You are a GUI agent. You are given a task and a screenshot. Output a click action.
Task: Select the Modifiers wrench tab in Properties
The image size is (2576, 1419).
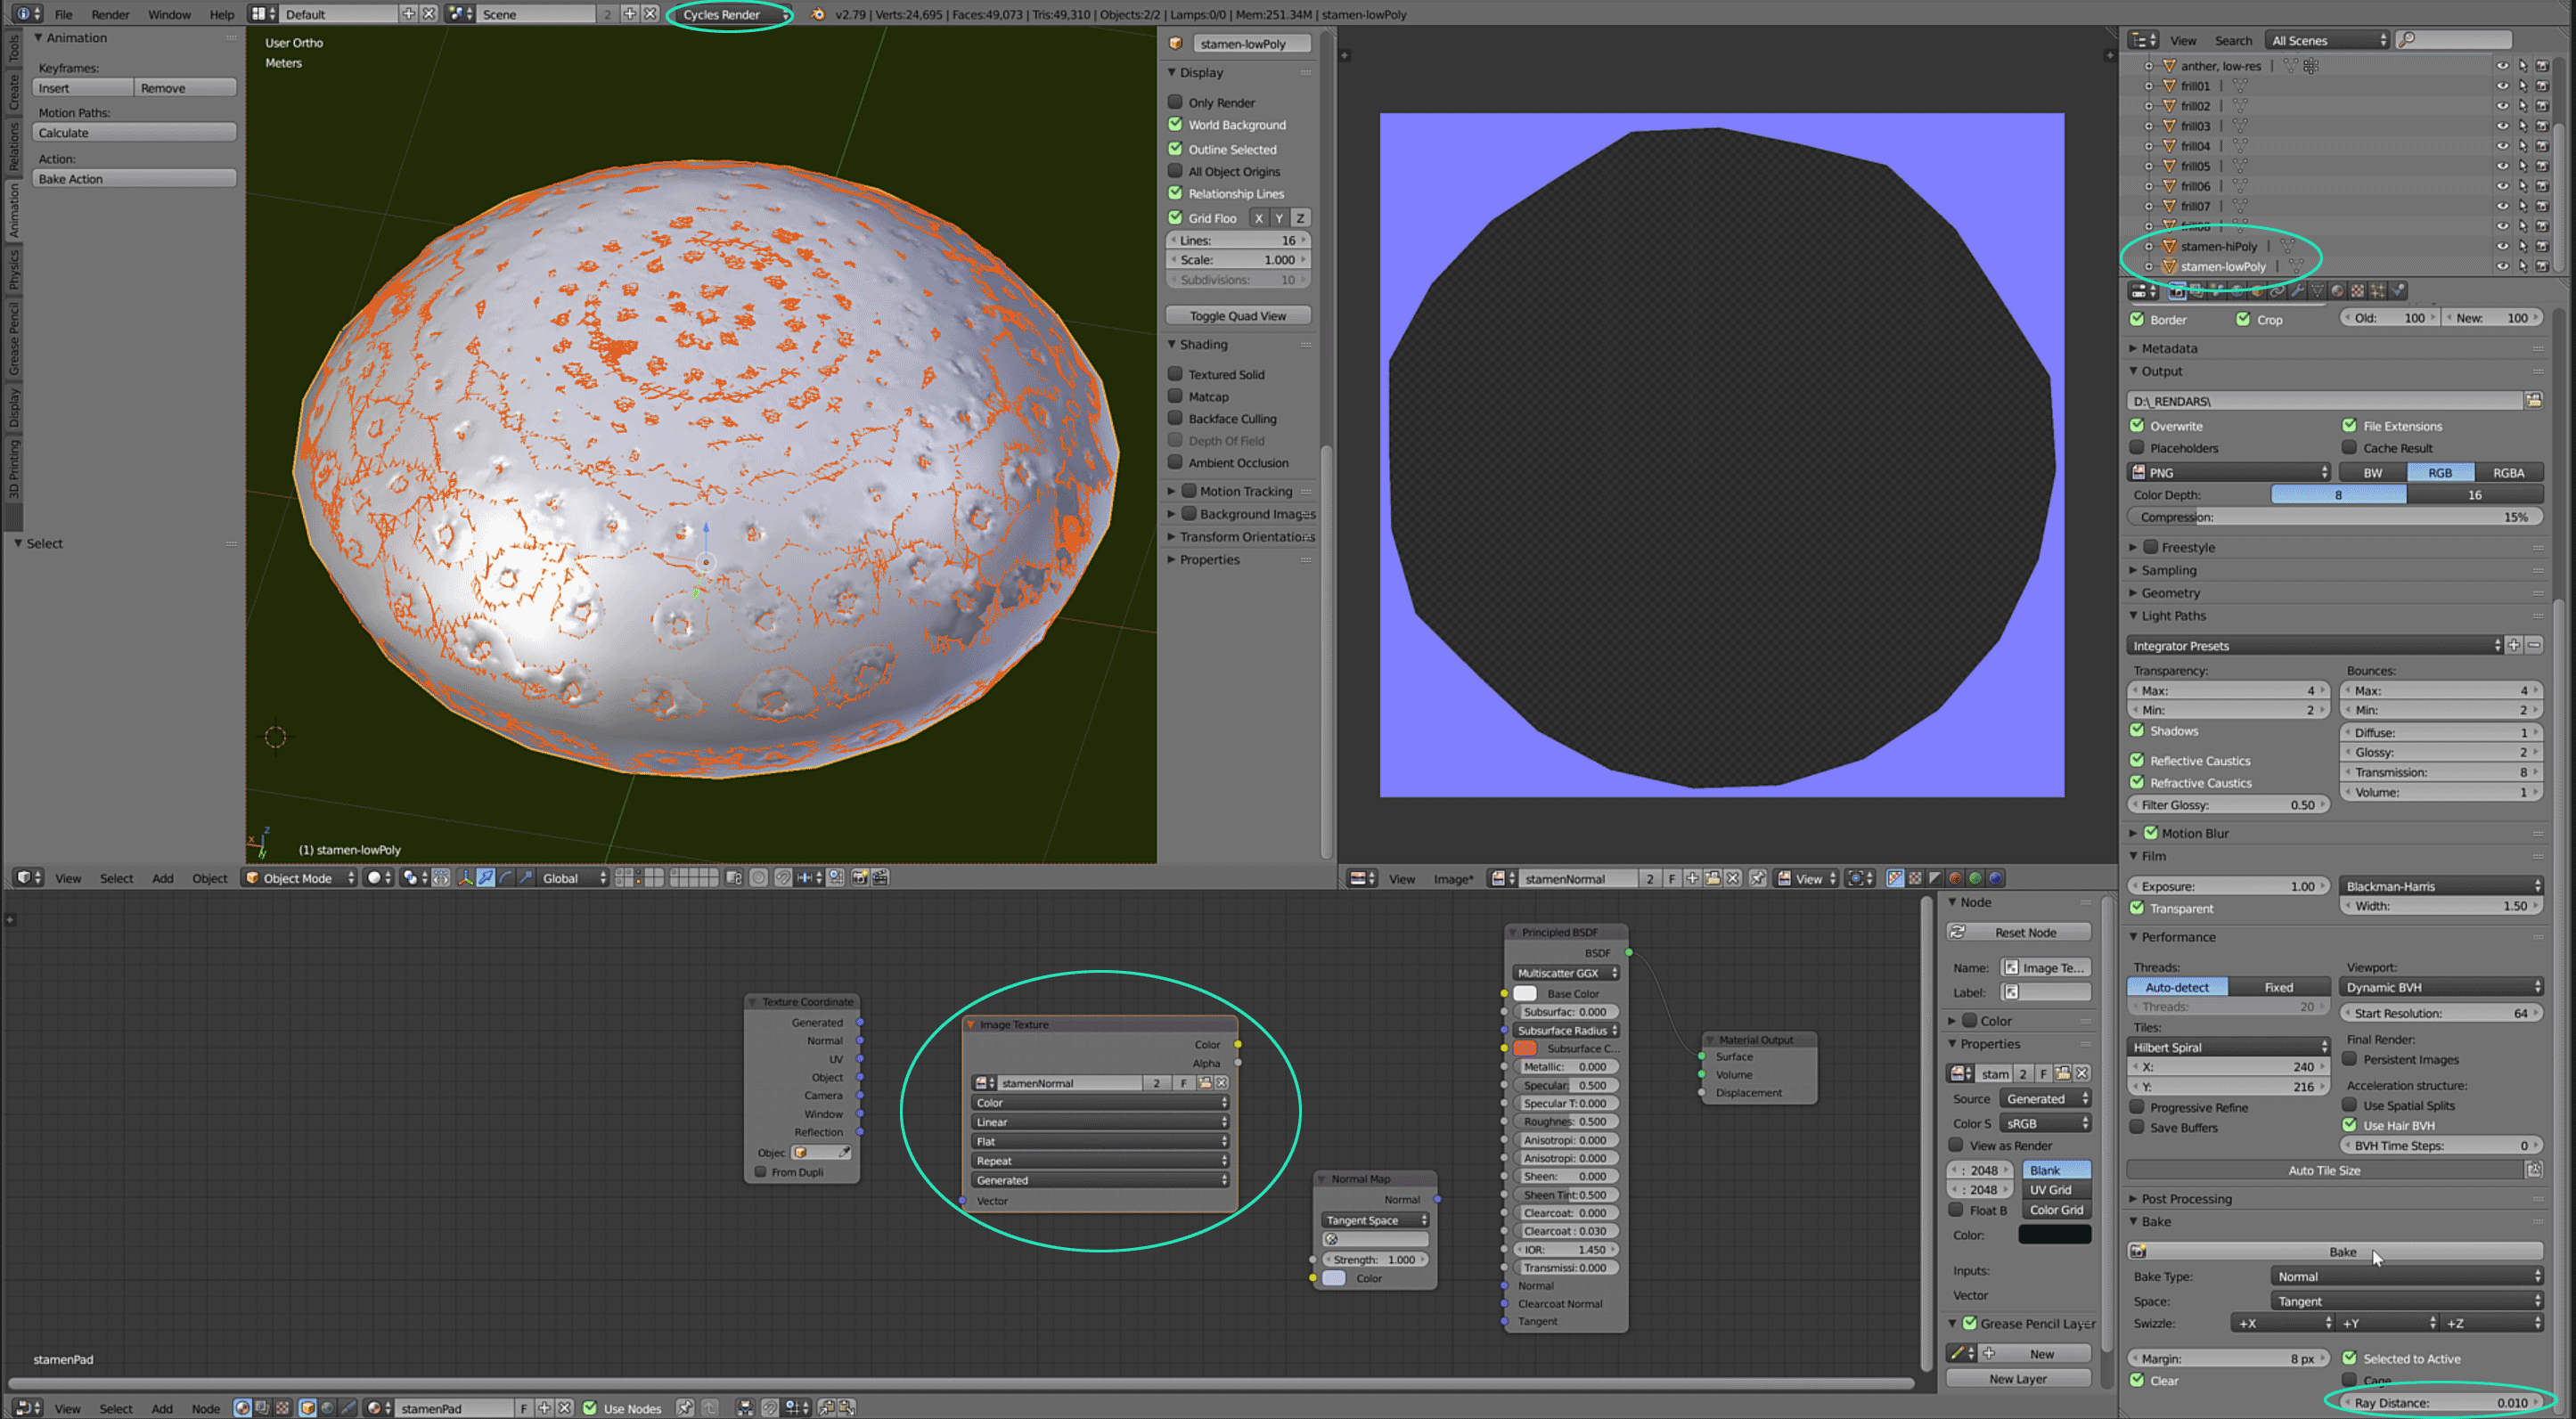pyautogui.click(x=2300, y=291)
